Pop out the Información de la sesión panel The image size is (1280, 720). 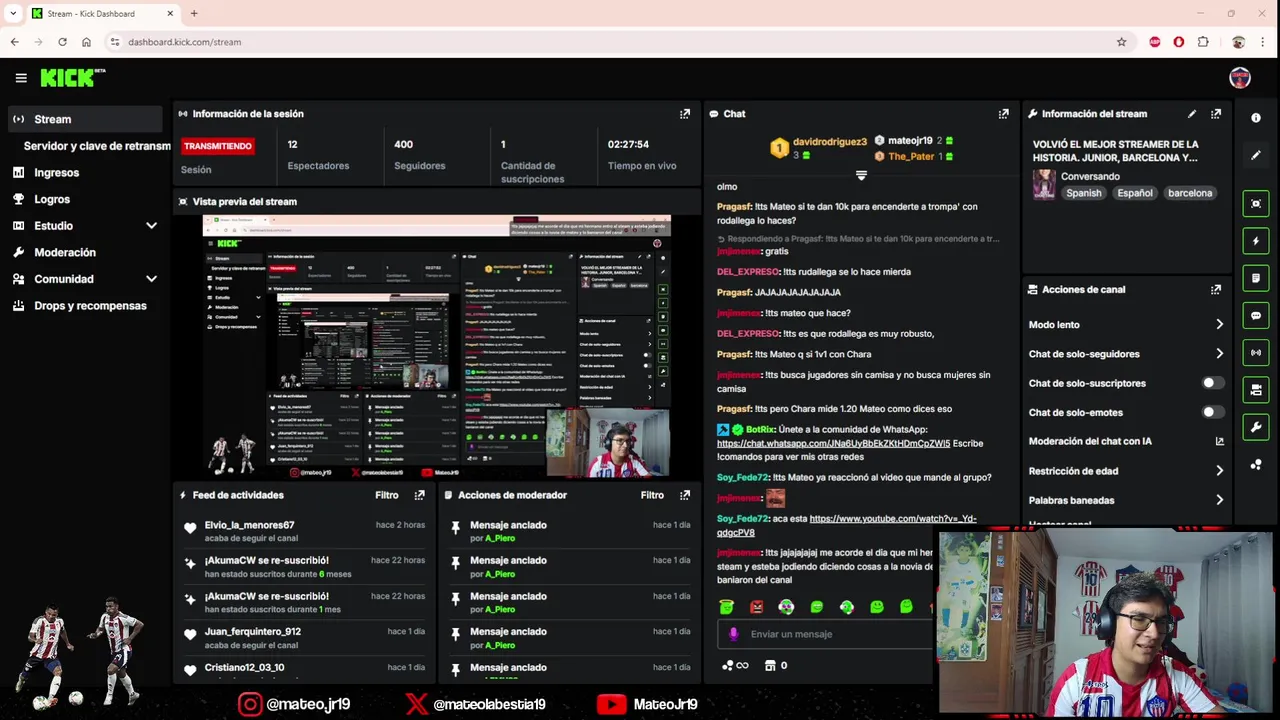[685, 114]
